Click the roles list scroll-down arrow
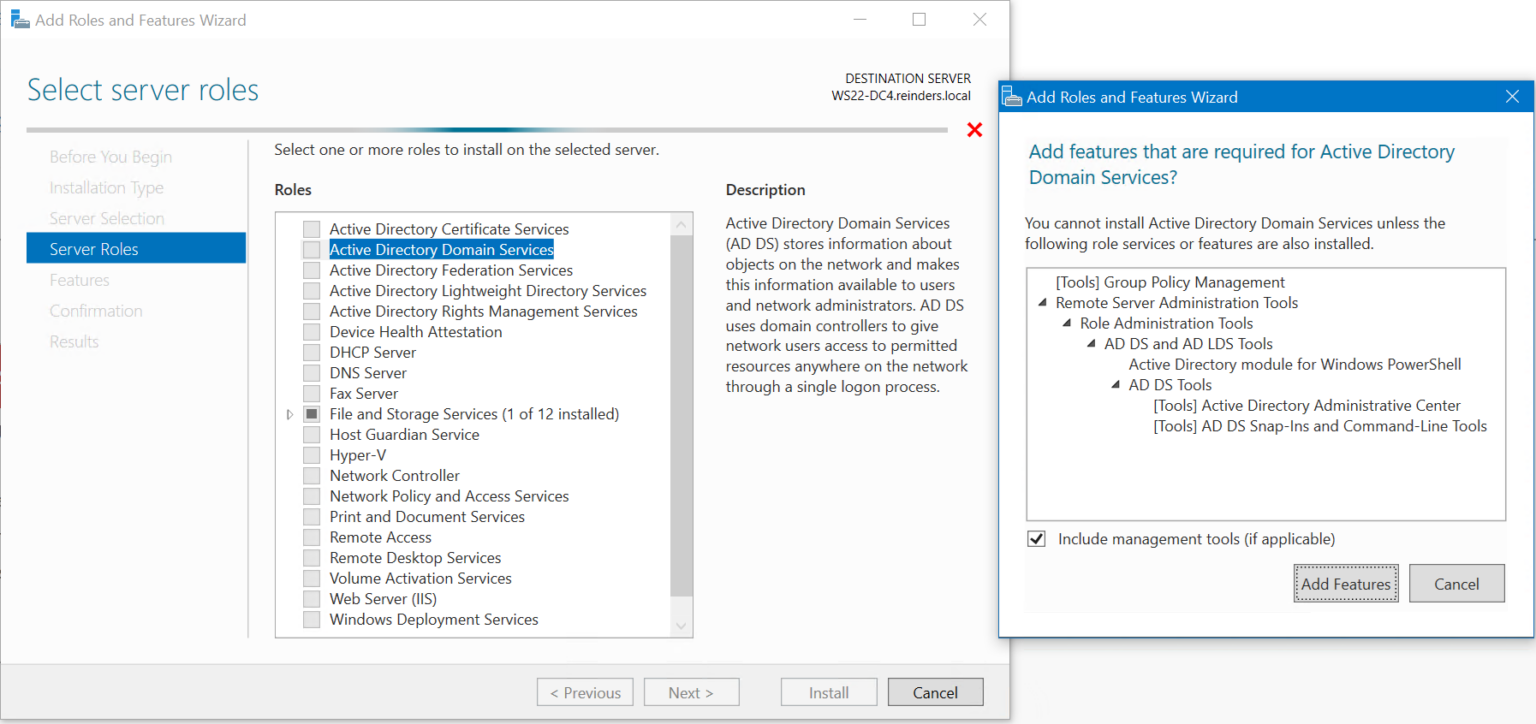This screenshot has height=724, width=1536. (x=681, y=626)
